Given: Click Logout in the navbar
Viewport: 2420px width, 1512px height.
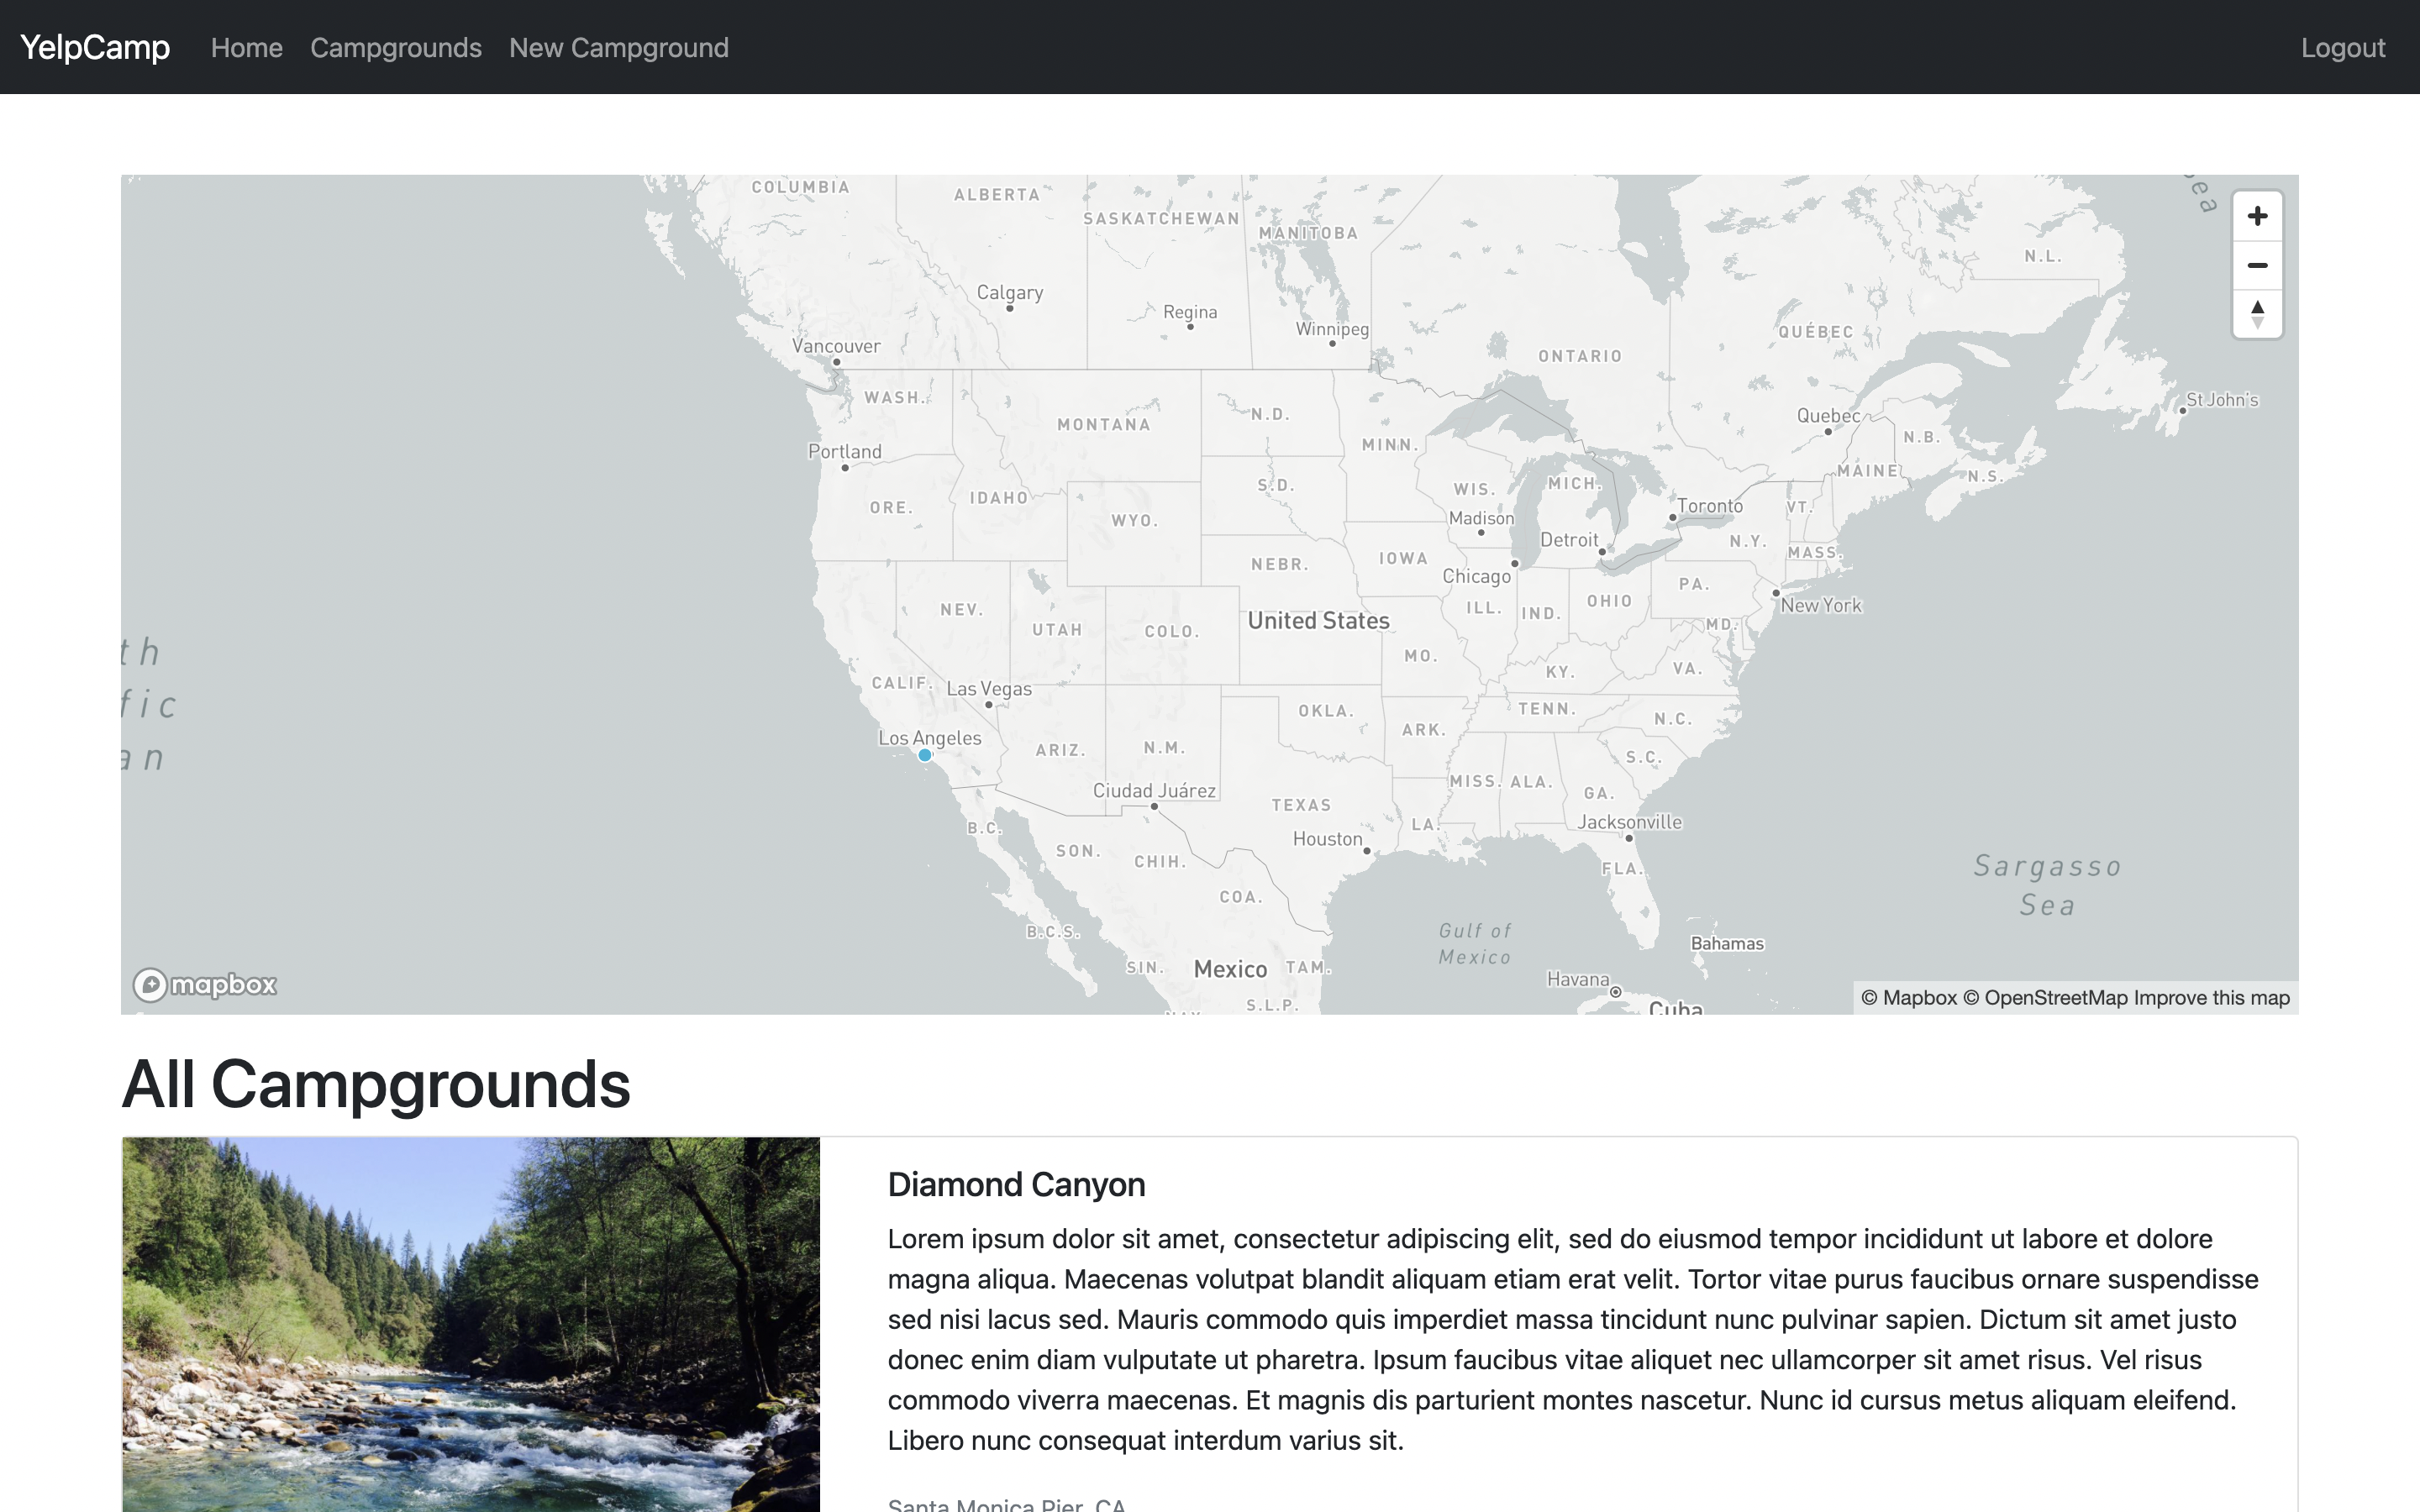Looking at the screenshot, I should coord(2342,48).
